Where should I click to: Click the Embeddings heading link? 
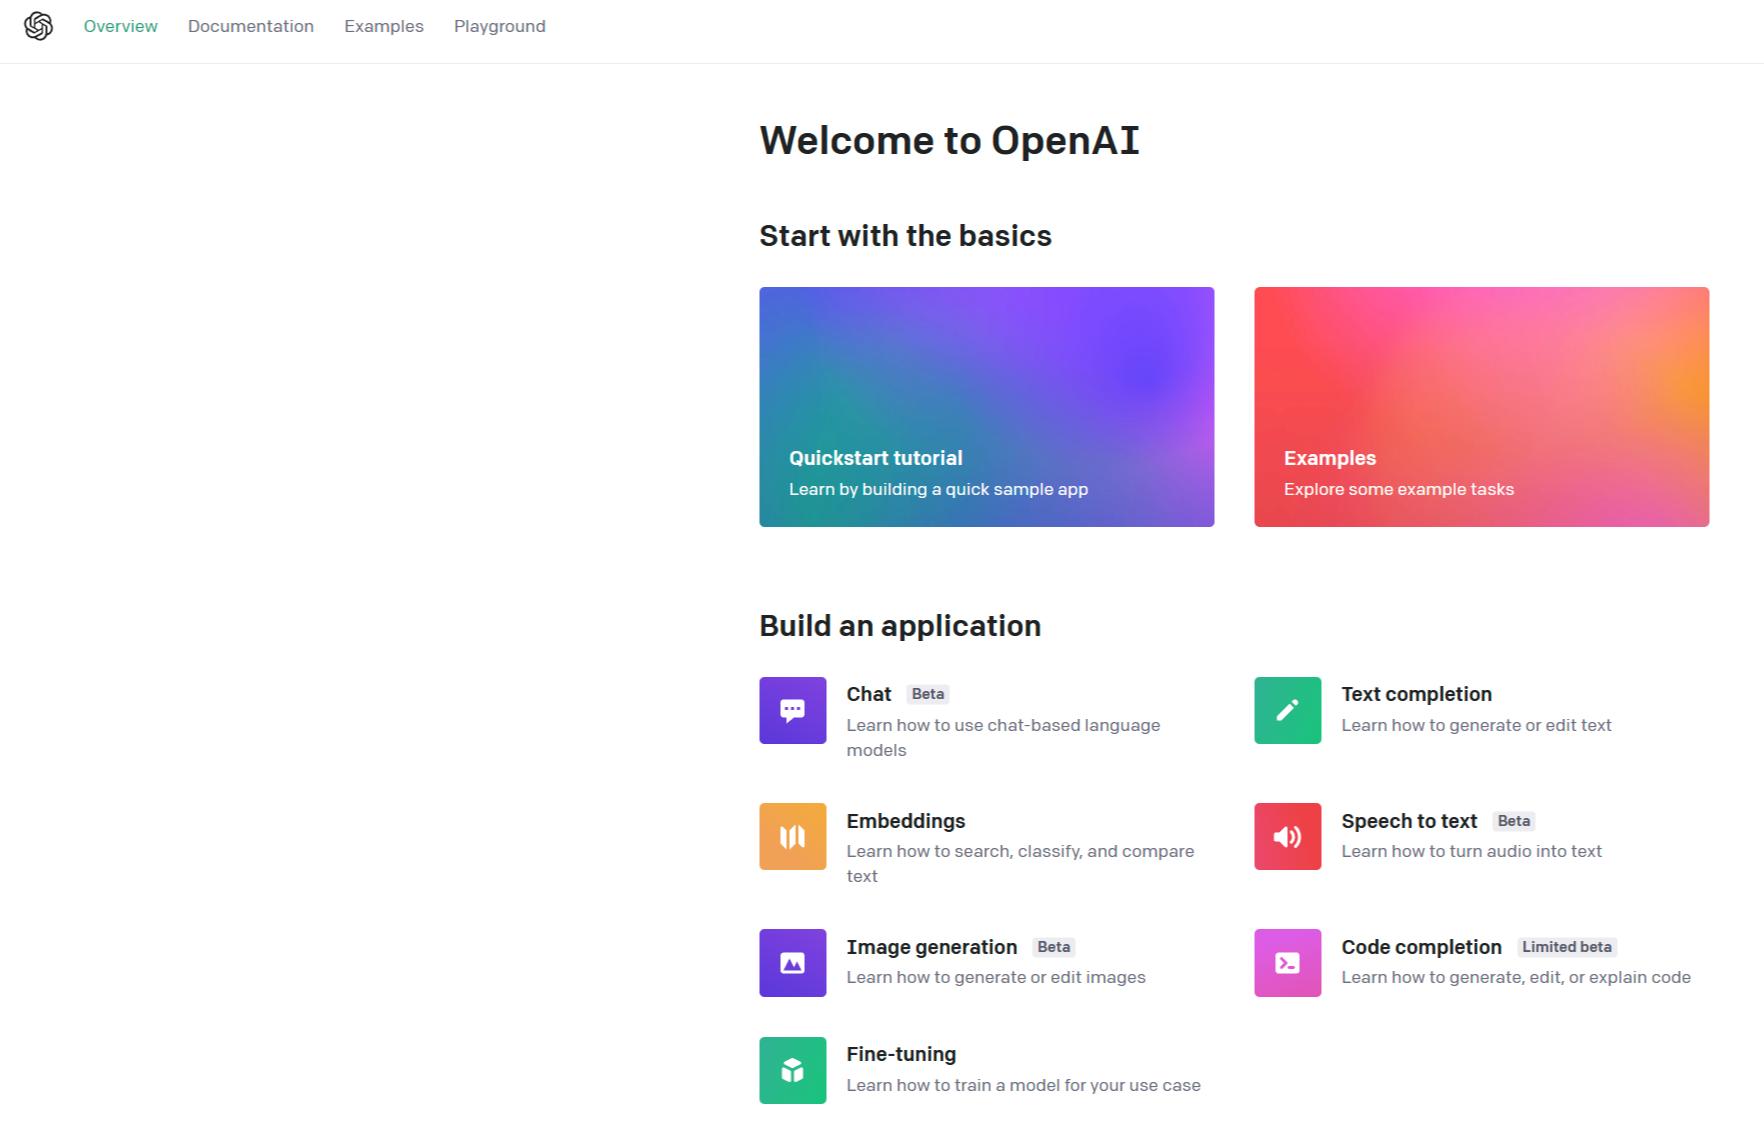point(905,821)
